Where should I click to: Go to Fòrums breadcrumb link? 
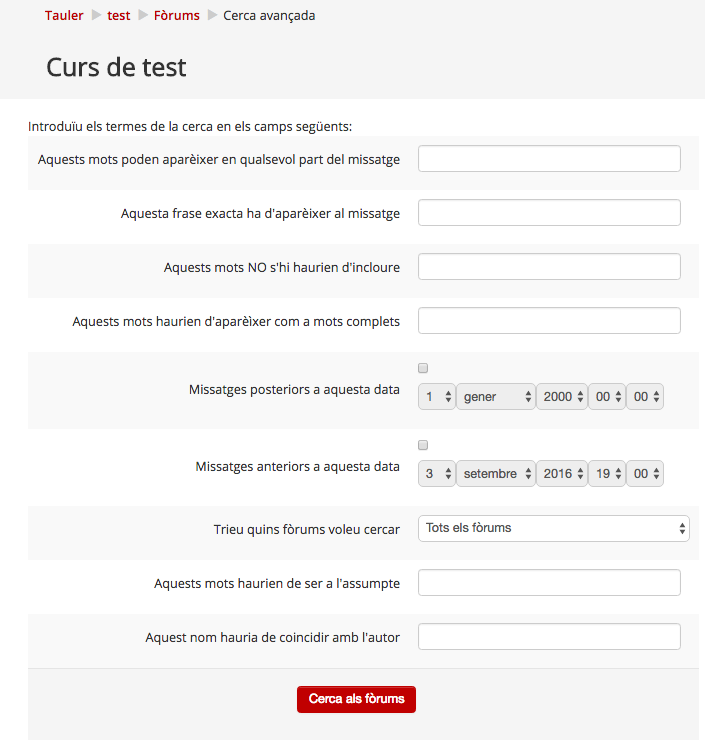[x=176, y=16]
